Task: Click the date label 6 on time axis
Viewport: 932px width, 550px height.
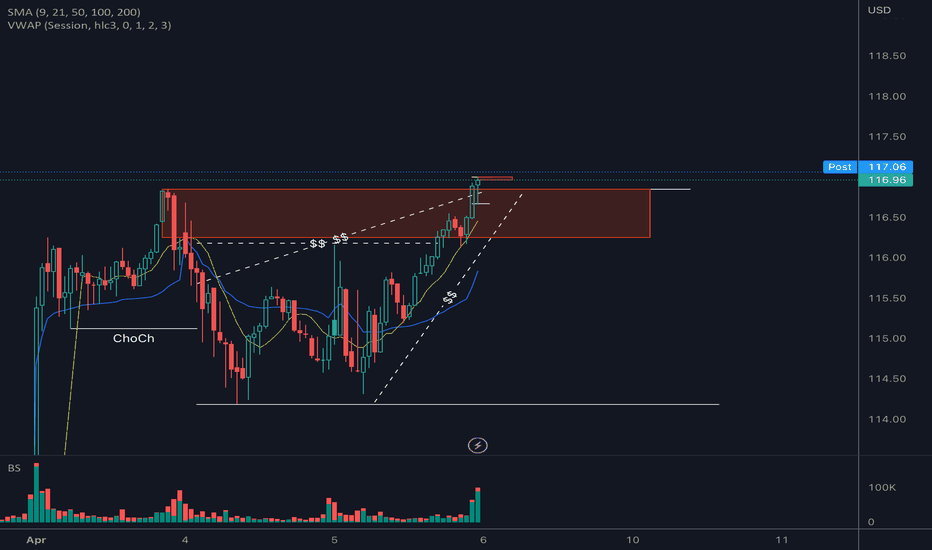Action: [483, 540]
